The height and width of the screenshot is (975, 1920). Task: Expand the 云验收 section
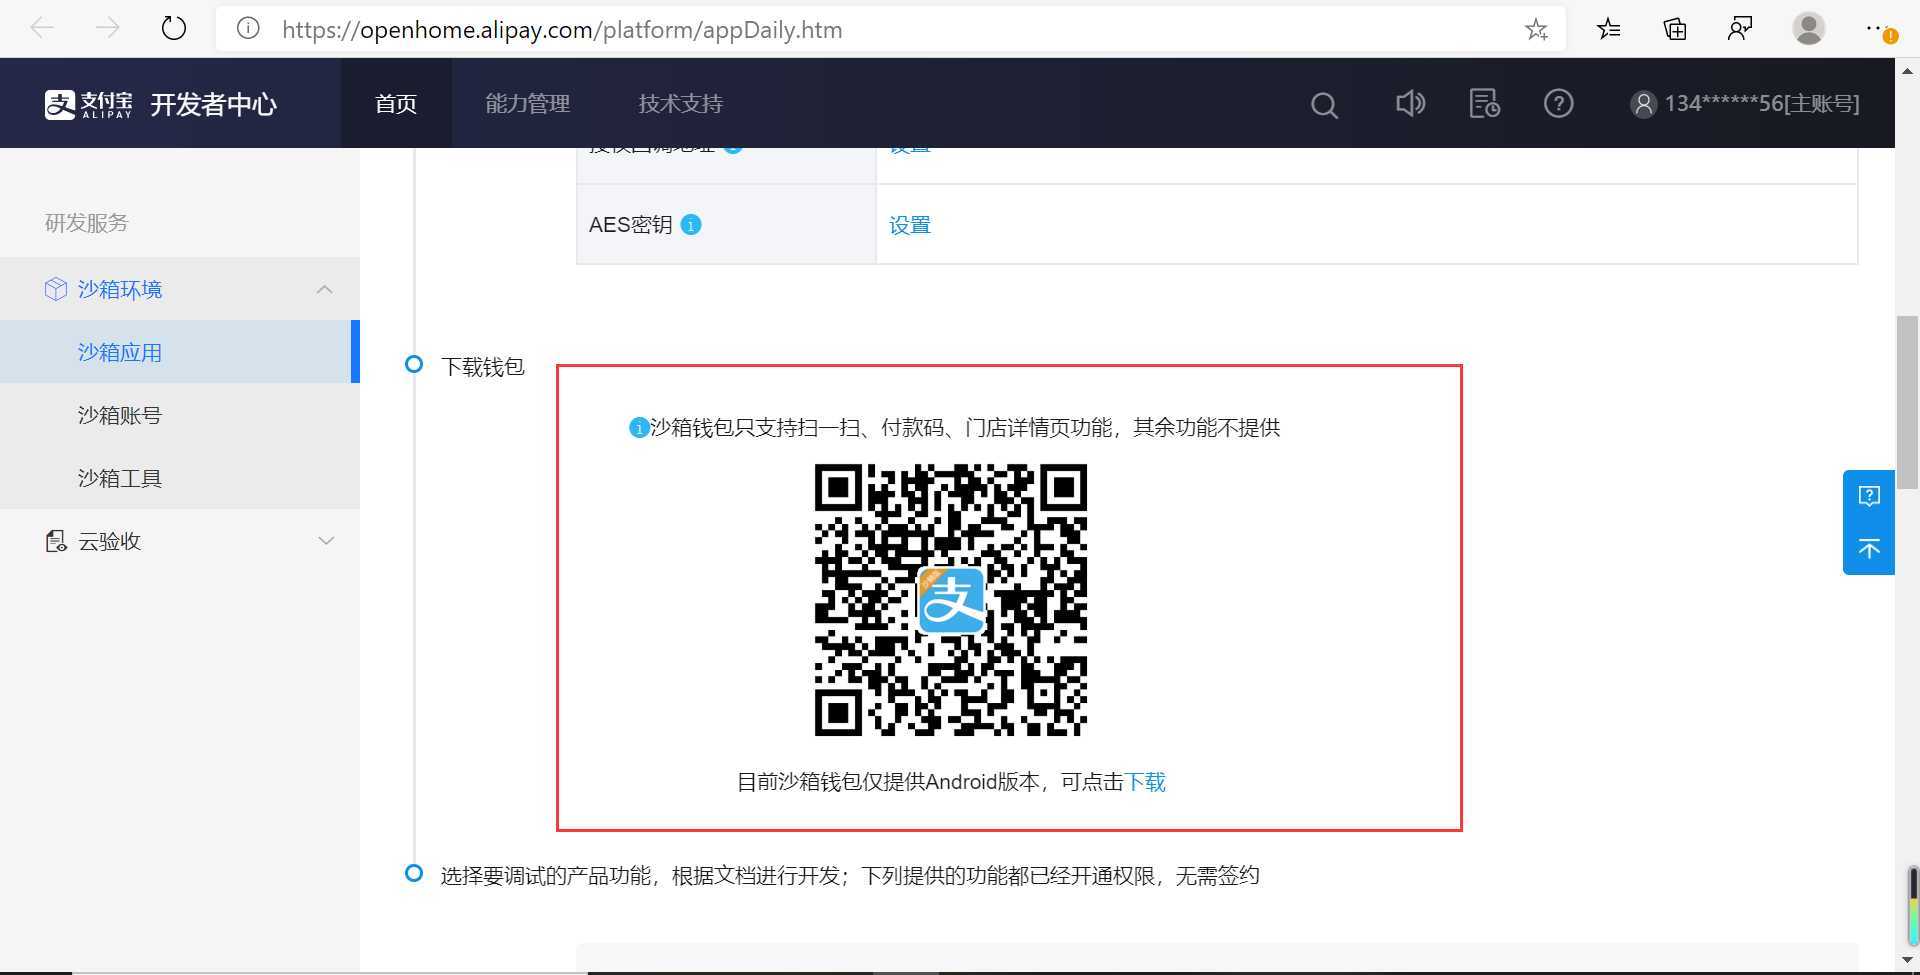tap(325, 540)
